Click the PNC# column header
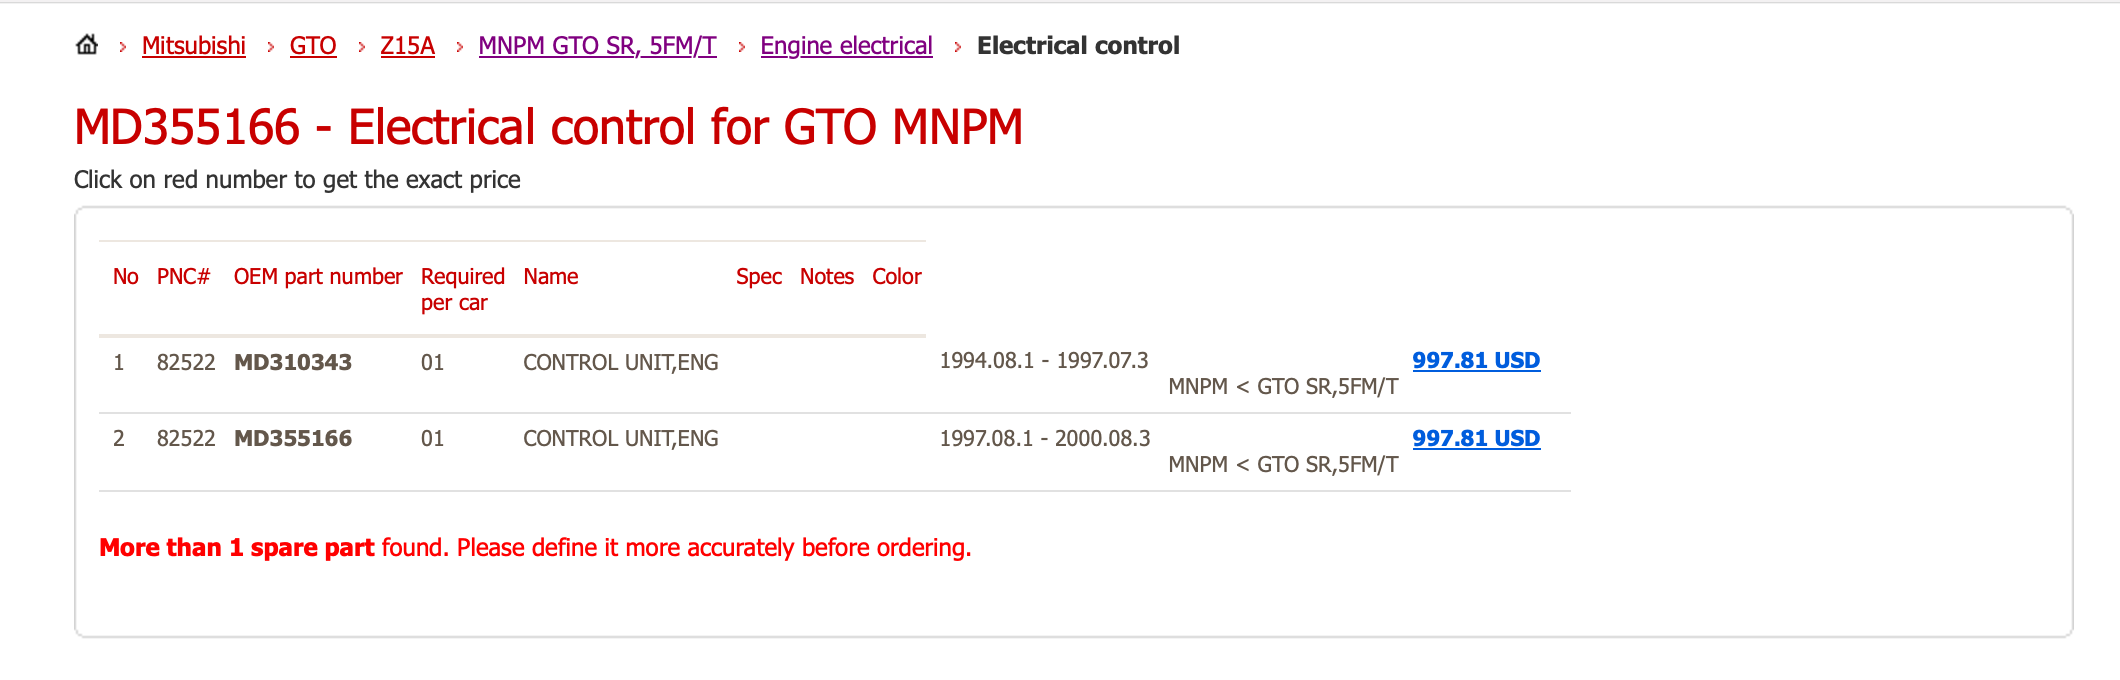This screenshot has height=680, width=2120. [184, 277]
